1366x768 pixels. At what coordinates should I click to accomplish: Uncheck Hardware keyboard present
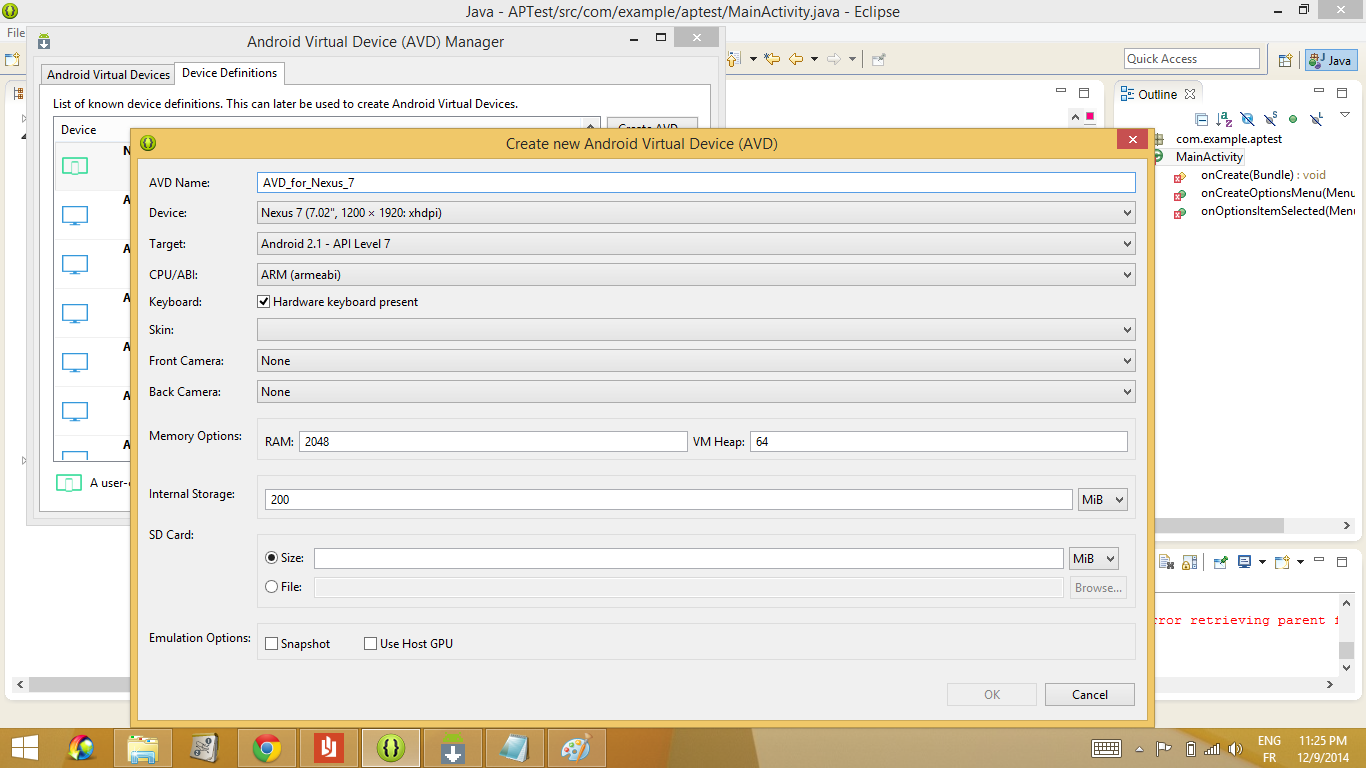[264, 301]
